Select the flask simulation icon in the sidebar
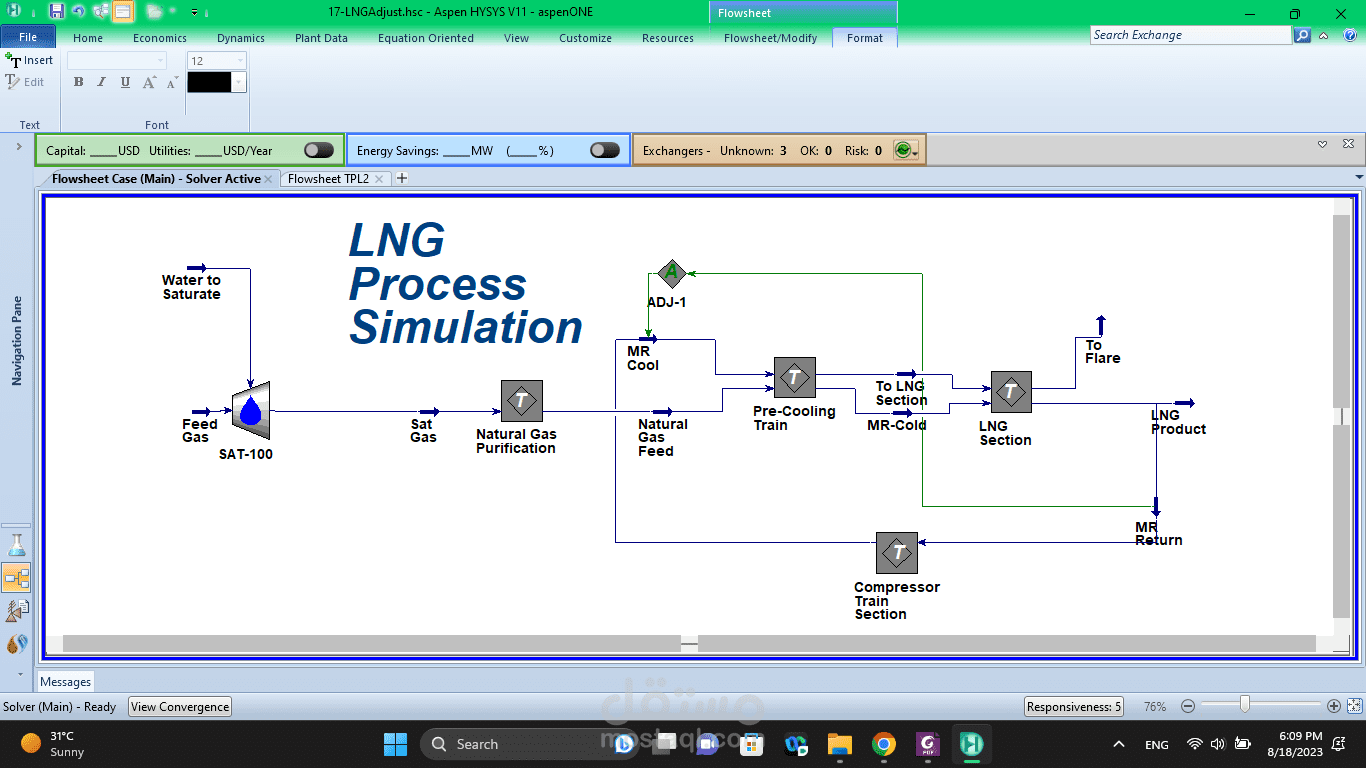This screenshot has height=768, width=1366. point(16,544)
